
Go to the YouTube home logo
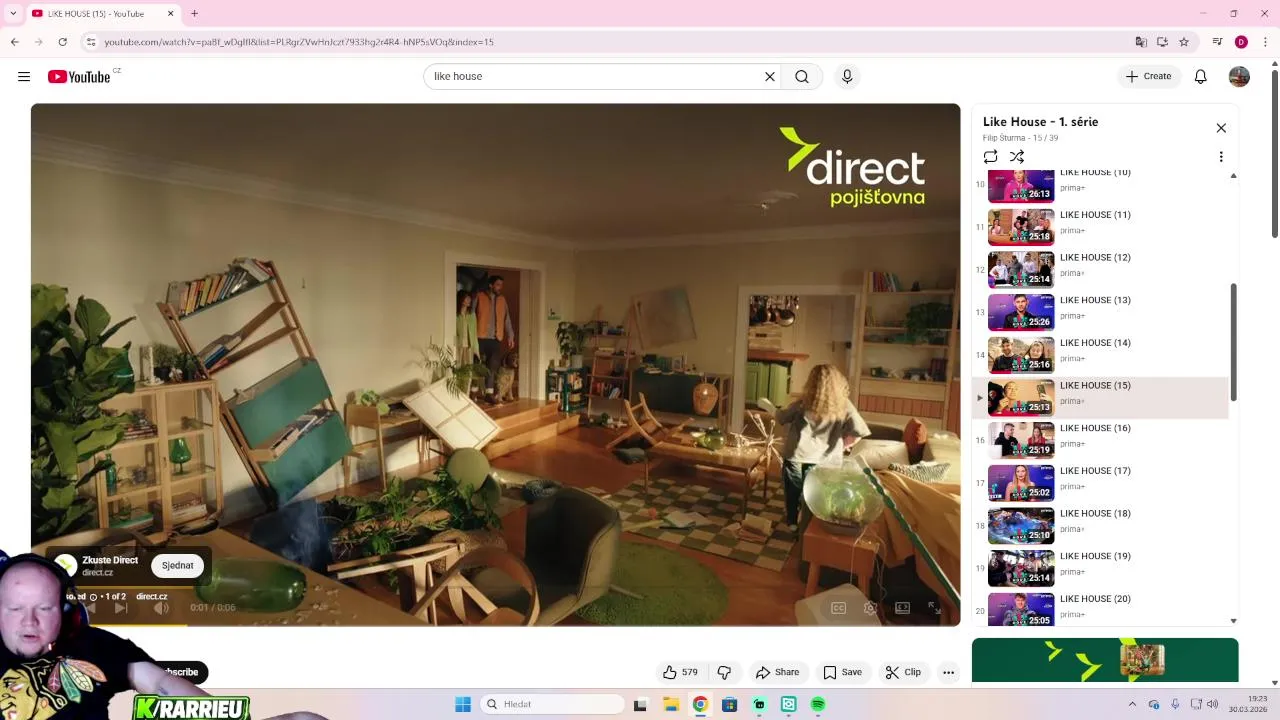pos(79,77)
